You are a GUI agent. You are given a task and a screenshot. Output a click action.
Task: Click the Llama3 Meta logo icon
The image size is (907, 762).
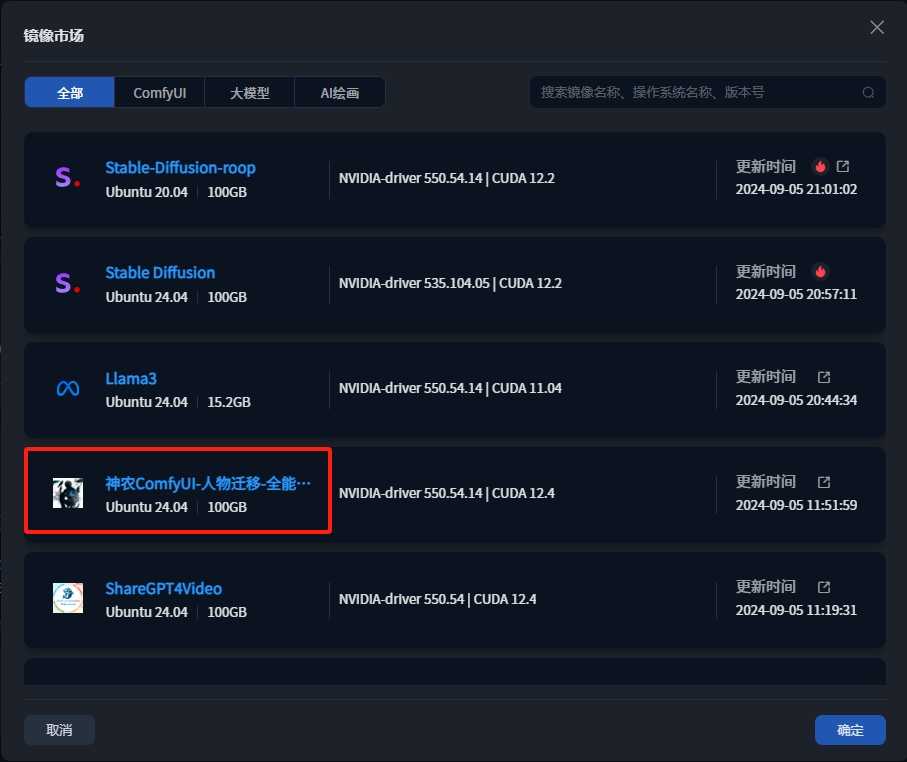coord(68,388)
